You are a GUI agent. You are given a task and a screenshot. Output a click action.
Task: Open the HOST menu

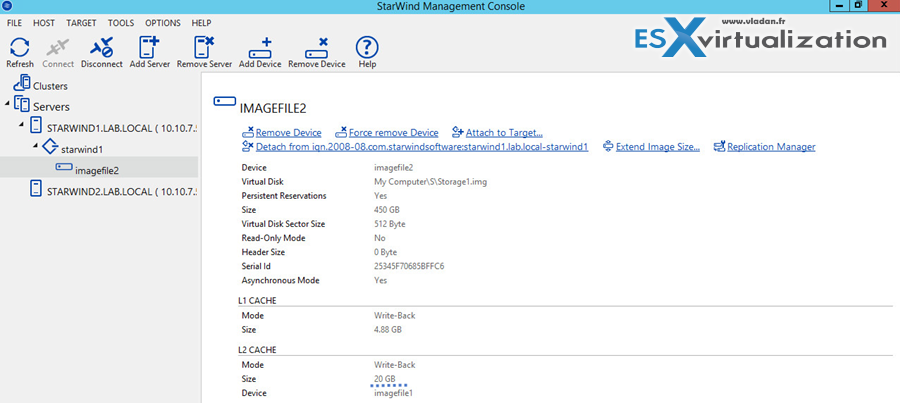[44, 23]
